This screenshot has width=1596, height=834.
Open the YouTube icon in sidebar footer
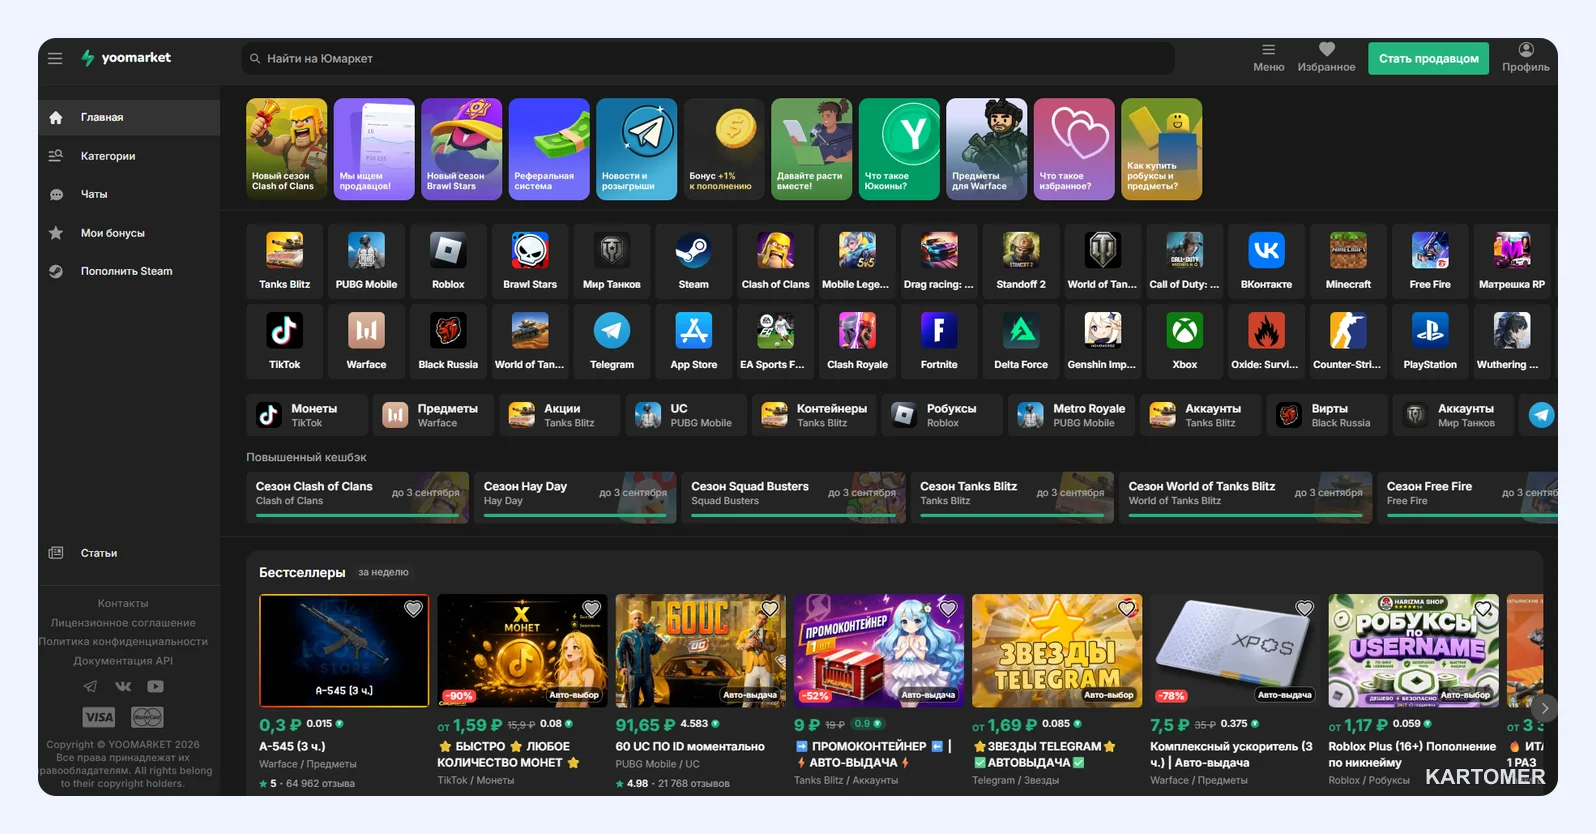155,686
